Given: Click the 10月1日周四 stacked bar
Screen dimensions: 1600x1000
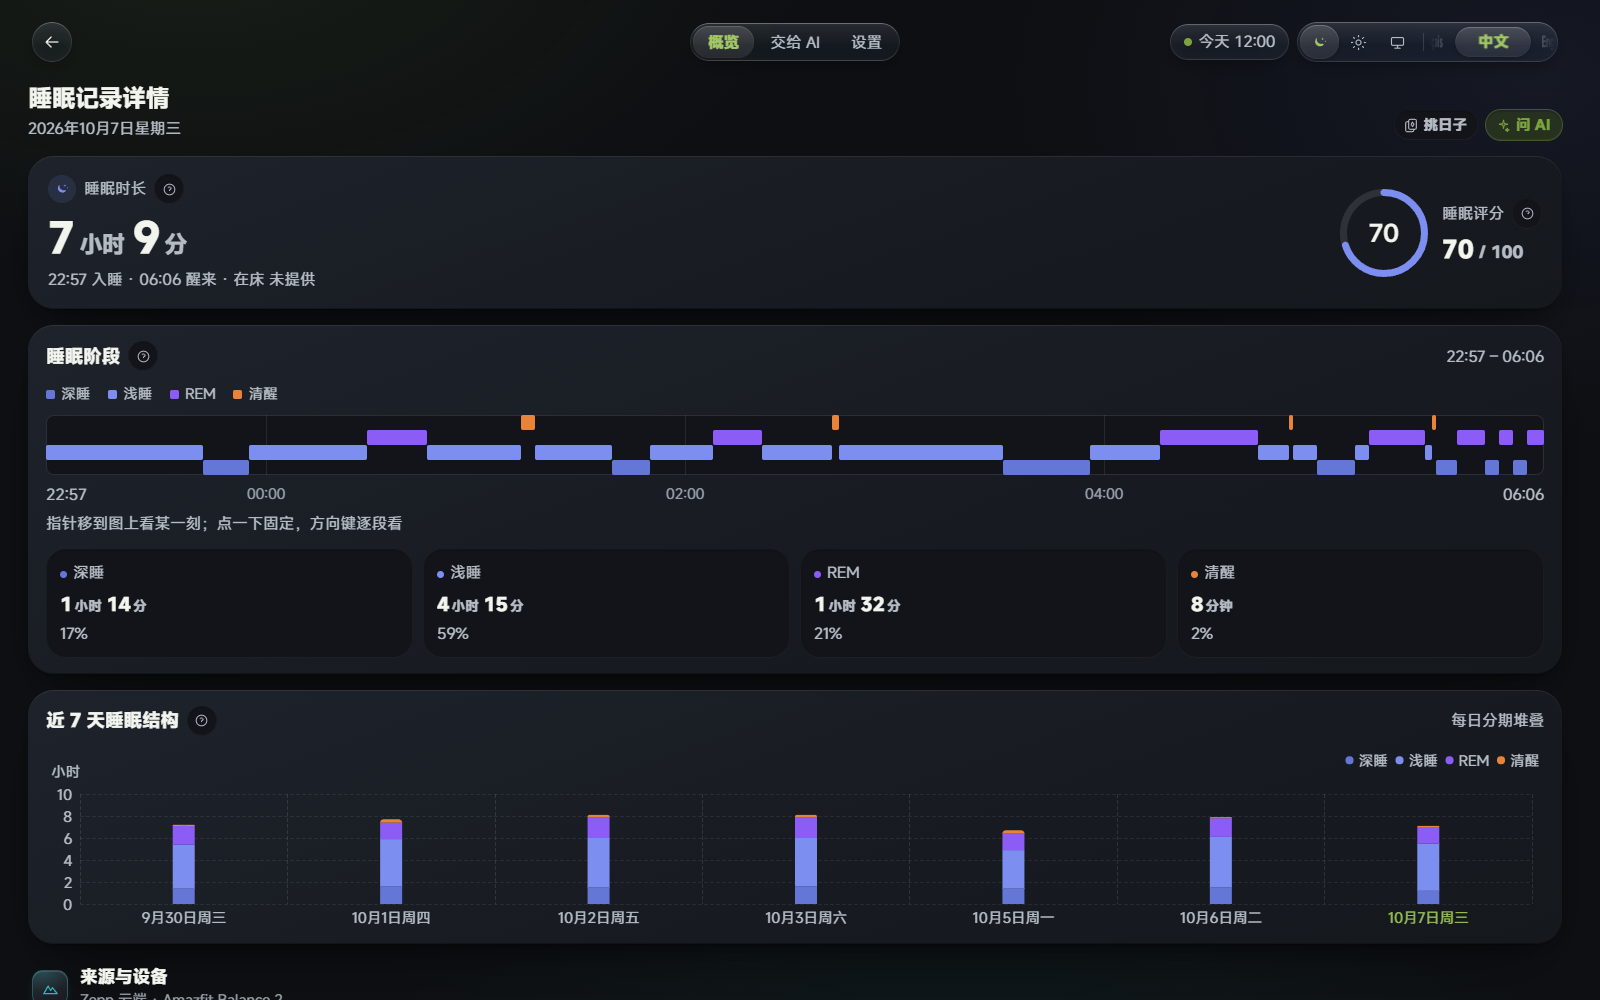Looking at the screenshot, I should (x=391, y=862).
